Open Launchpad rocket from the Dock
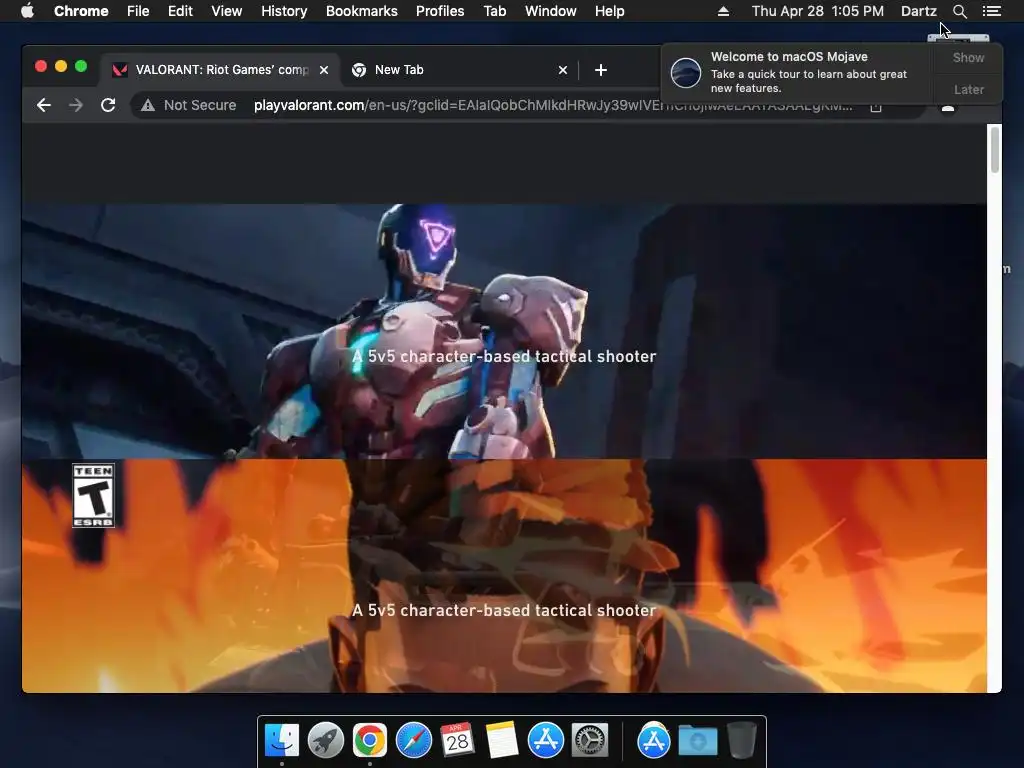This screenshot has height=768, width=1024. tap(325, 741)
